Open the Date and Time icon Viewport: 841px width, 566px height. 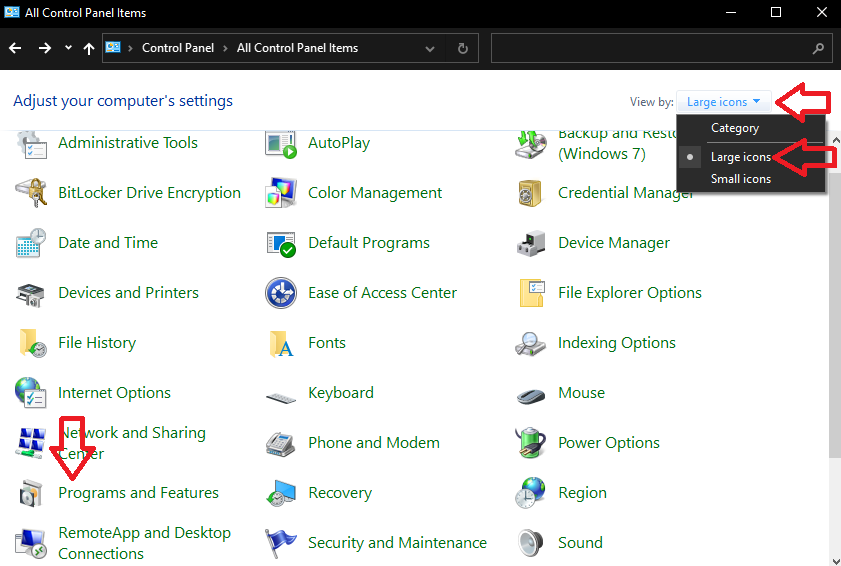[x=31, y=243]
